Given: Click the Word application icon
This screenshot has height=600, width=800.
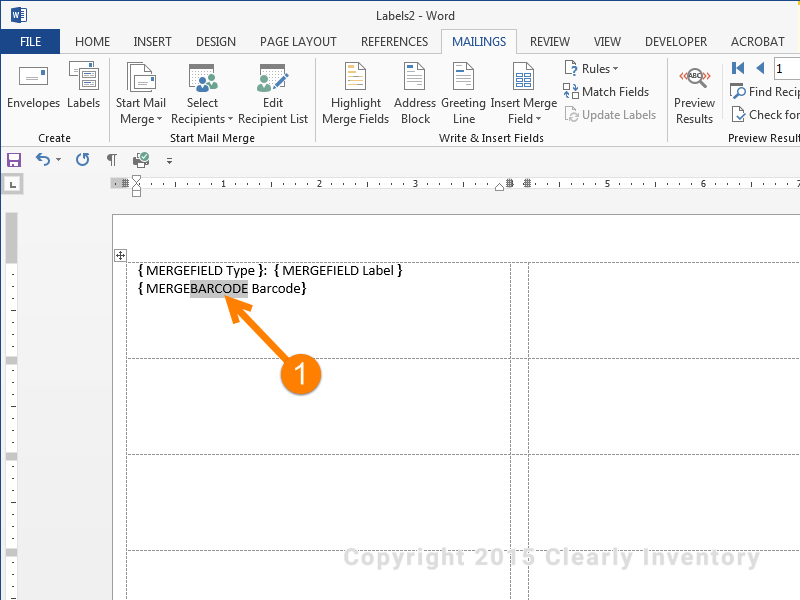Looking at the screenshot, I should tap(19, 15).
